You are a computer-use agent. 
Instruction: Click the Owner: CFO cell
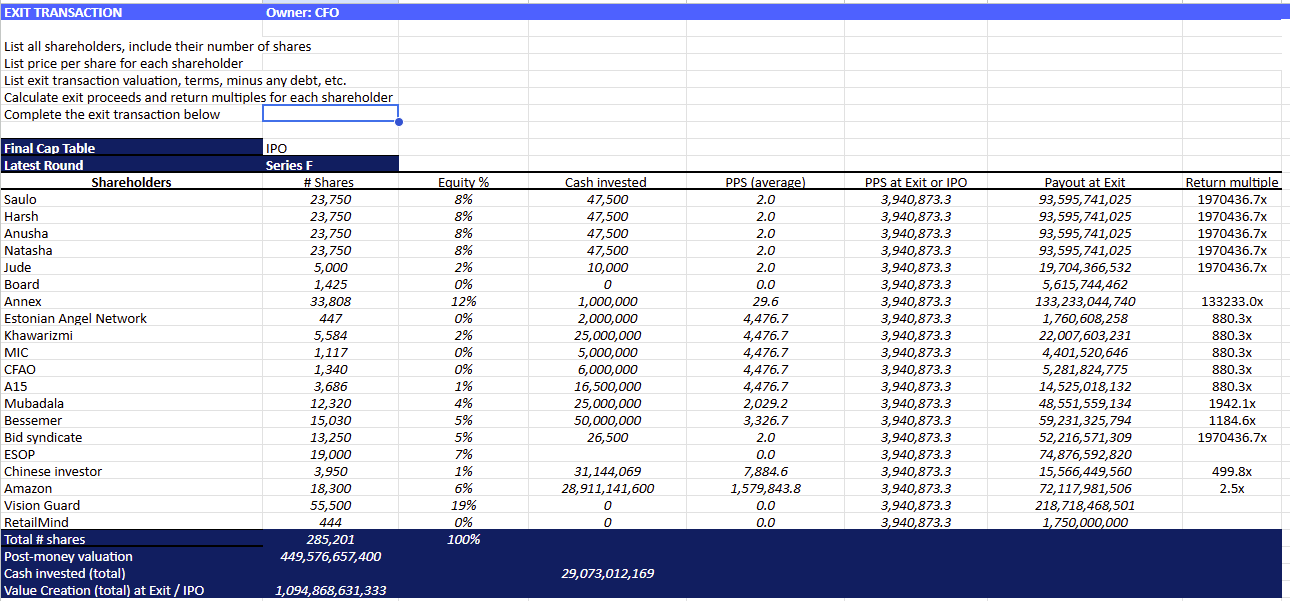click(x=302, y=13)
